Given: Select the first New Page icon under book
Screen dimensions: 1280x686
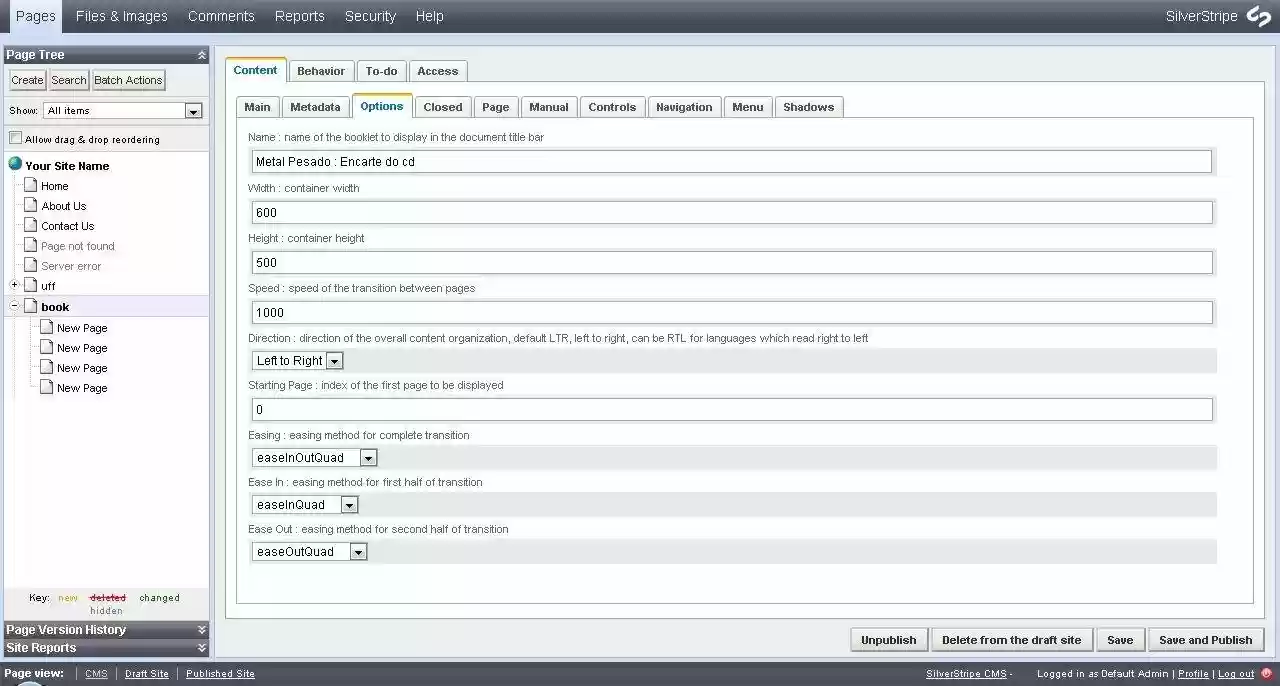Looking at the screenshot, I should point(44,327).
